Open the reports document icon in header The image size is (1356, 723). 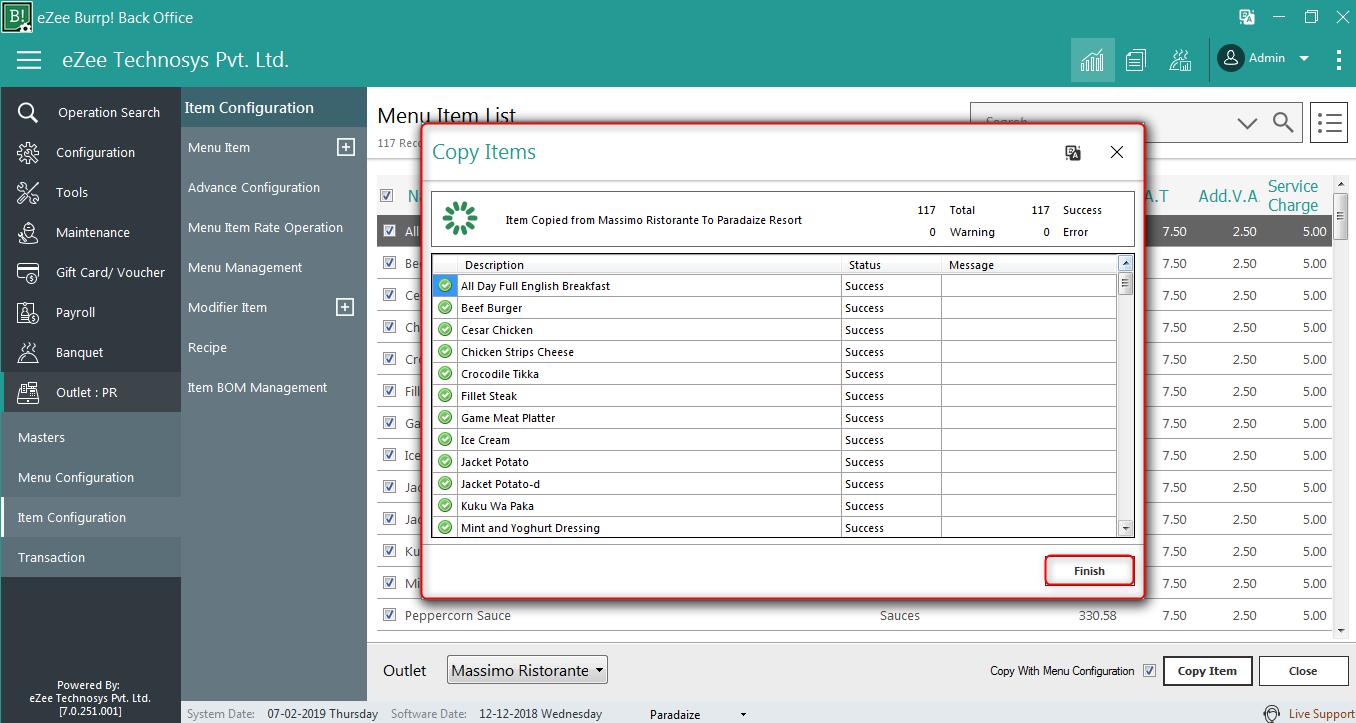click(x=1135, y=60)
